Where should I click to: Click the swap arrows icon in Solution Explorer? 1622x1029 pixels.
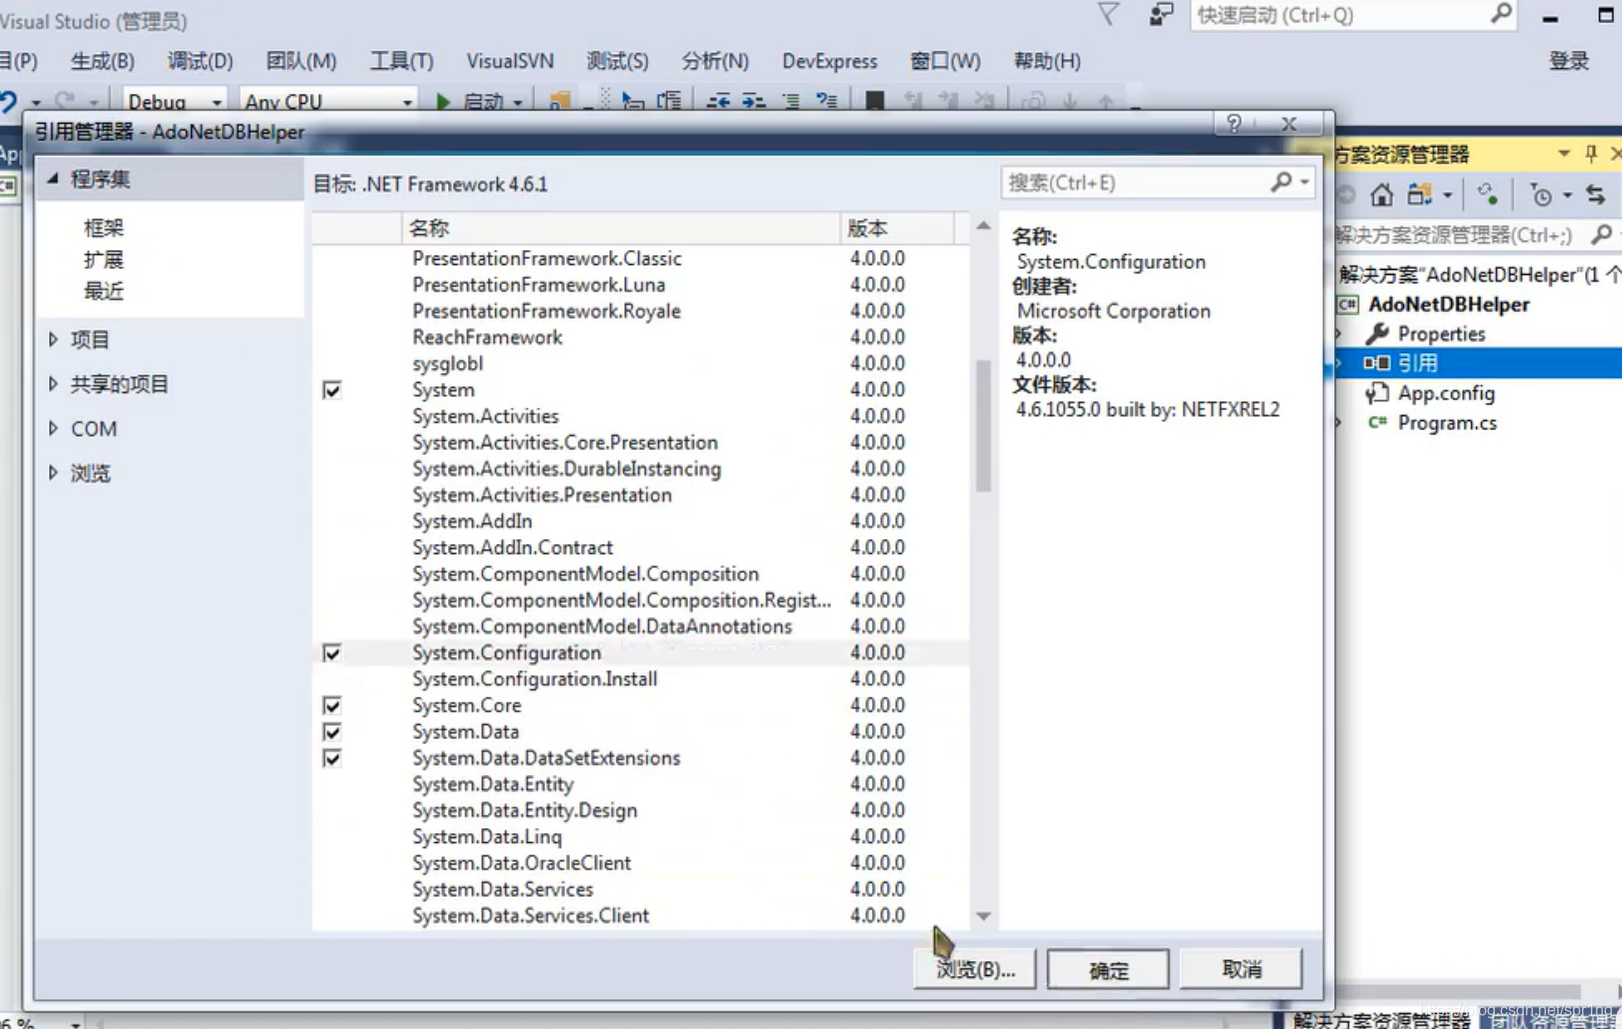(1595, 195)
